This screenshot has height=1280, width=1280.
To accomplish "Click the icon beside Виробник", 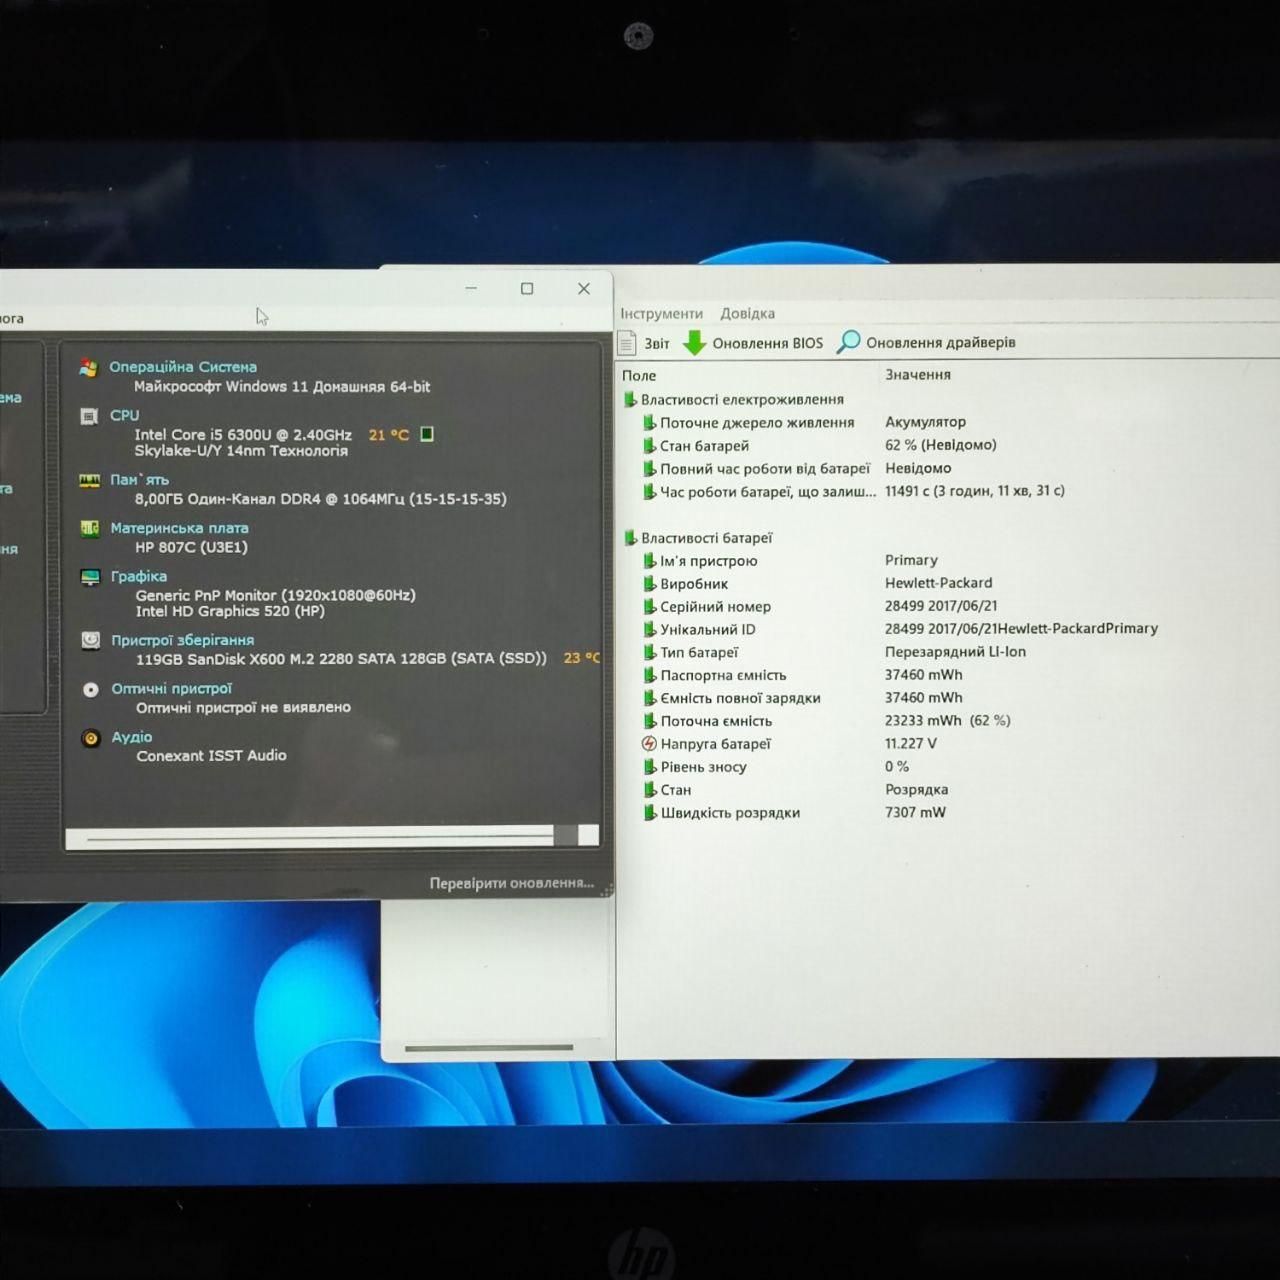I will 649,584.
